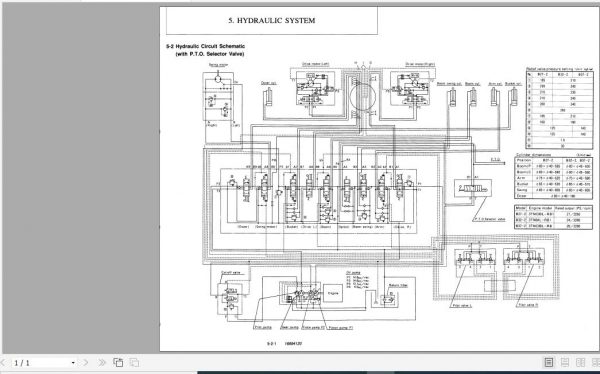Viewport: 600px width, 374px height.
Task: Click the engine model table
Action: pos(554,217)
